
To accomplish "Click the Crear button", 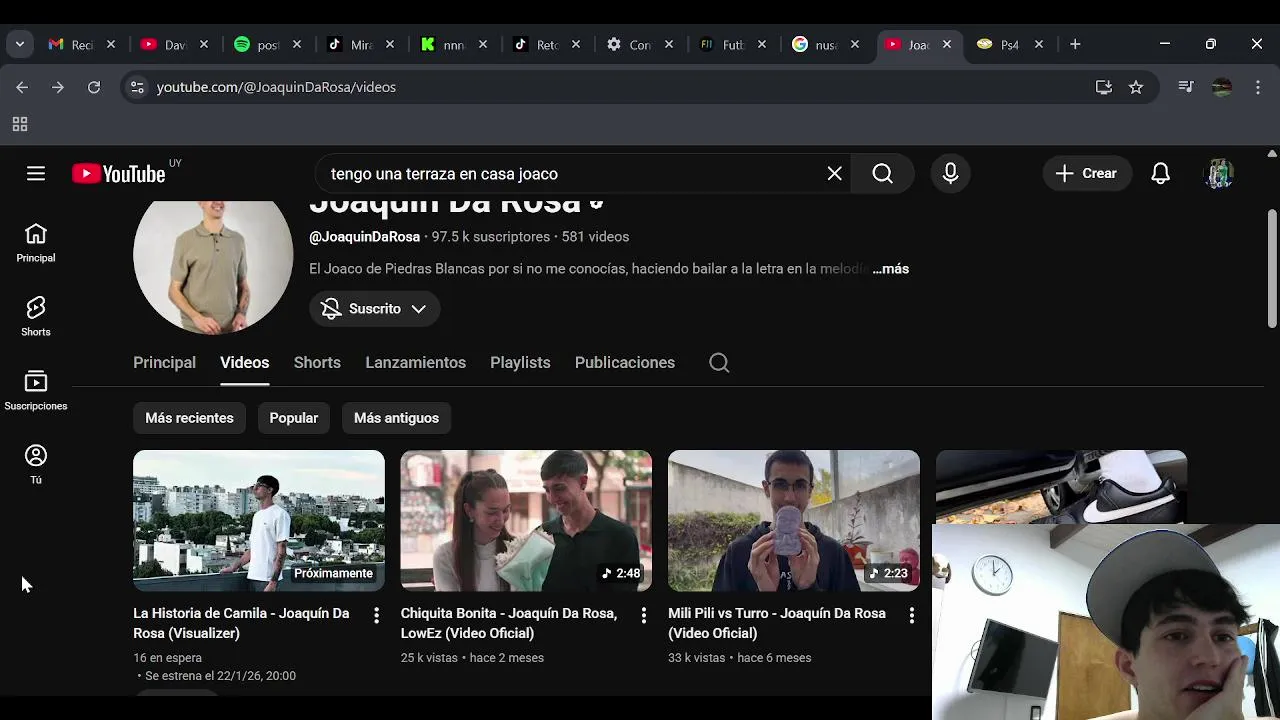I will point(1086,174).
